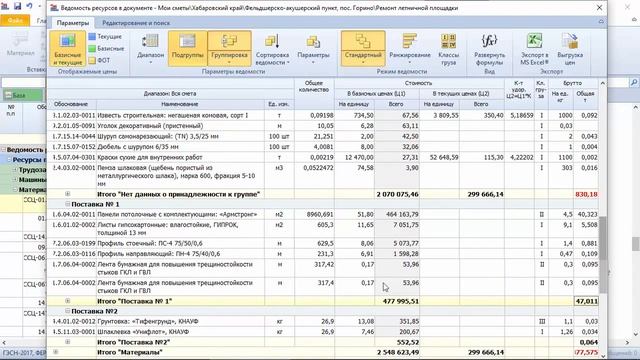
Task: Toggle the 'Подгруппы' ribbon button
Action: pyautogui.click(x=187, y=49)
